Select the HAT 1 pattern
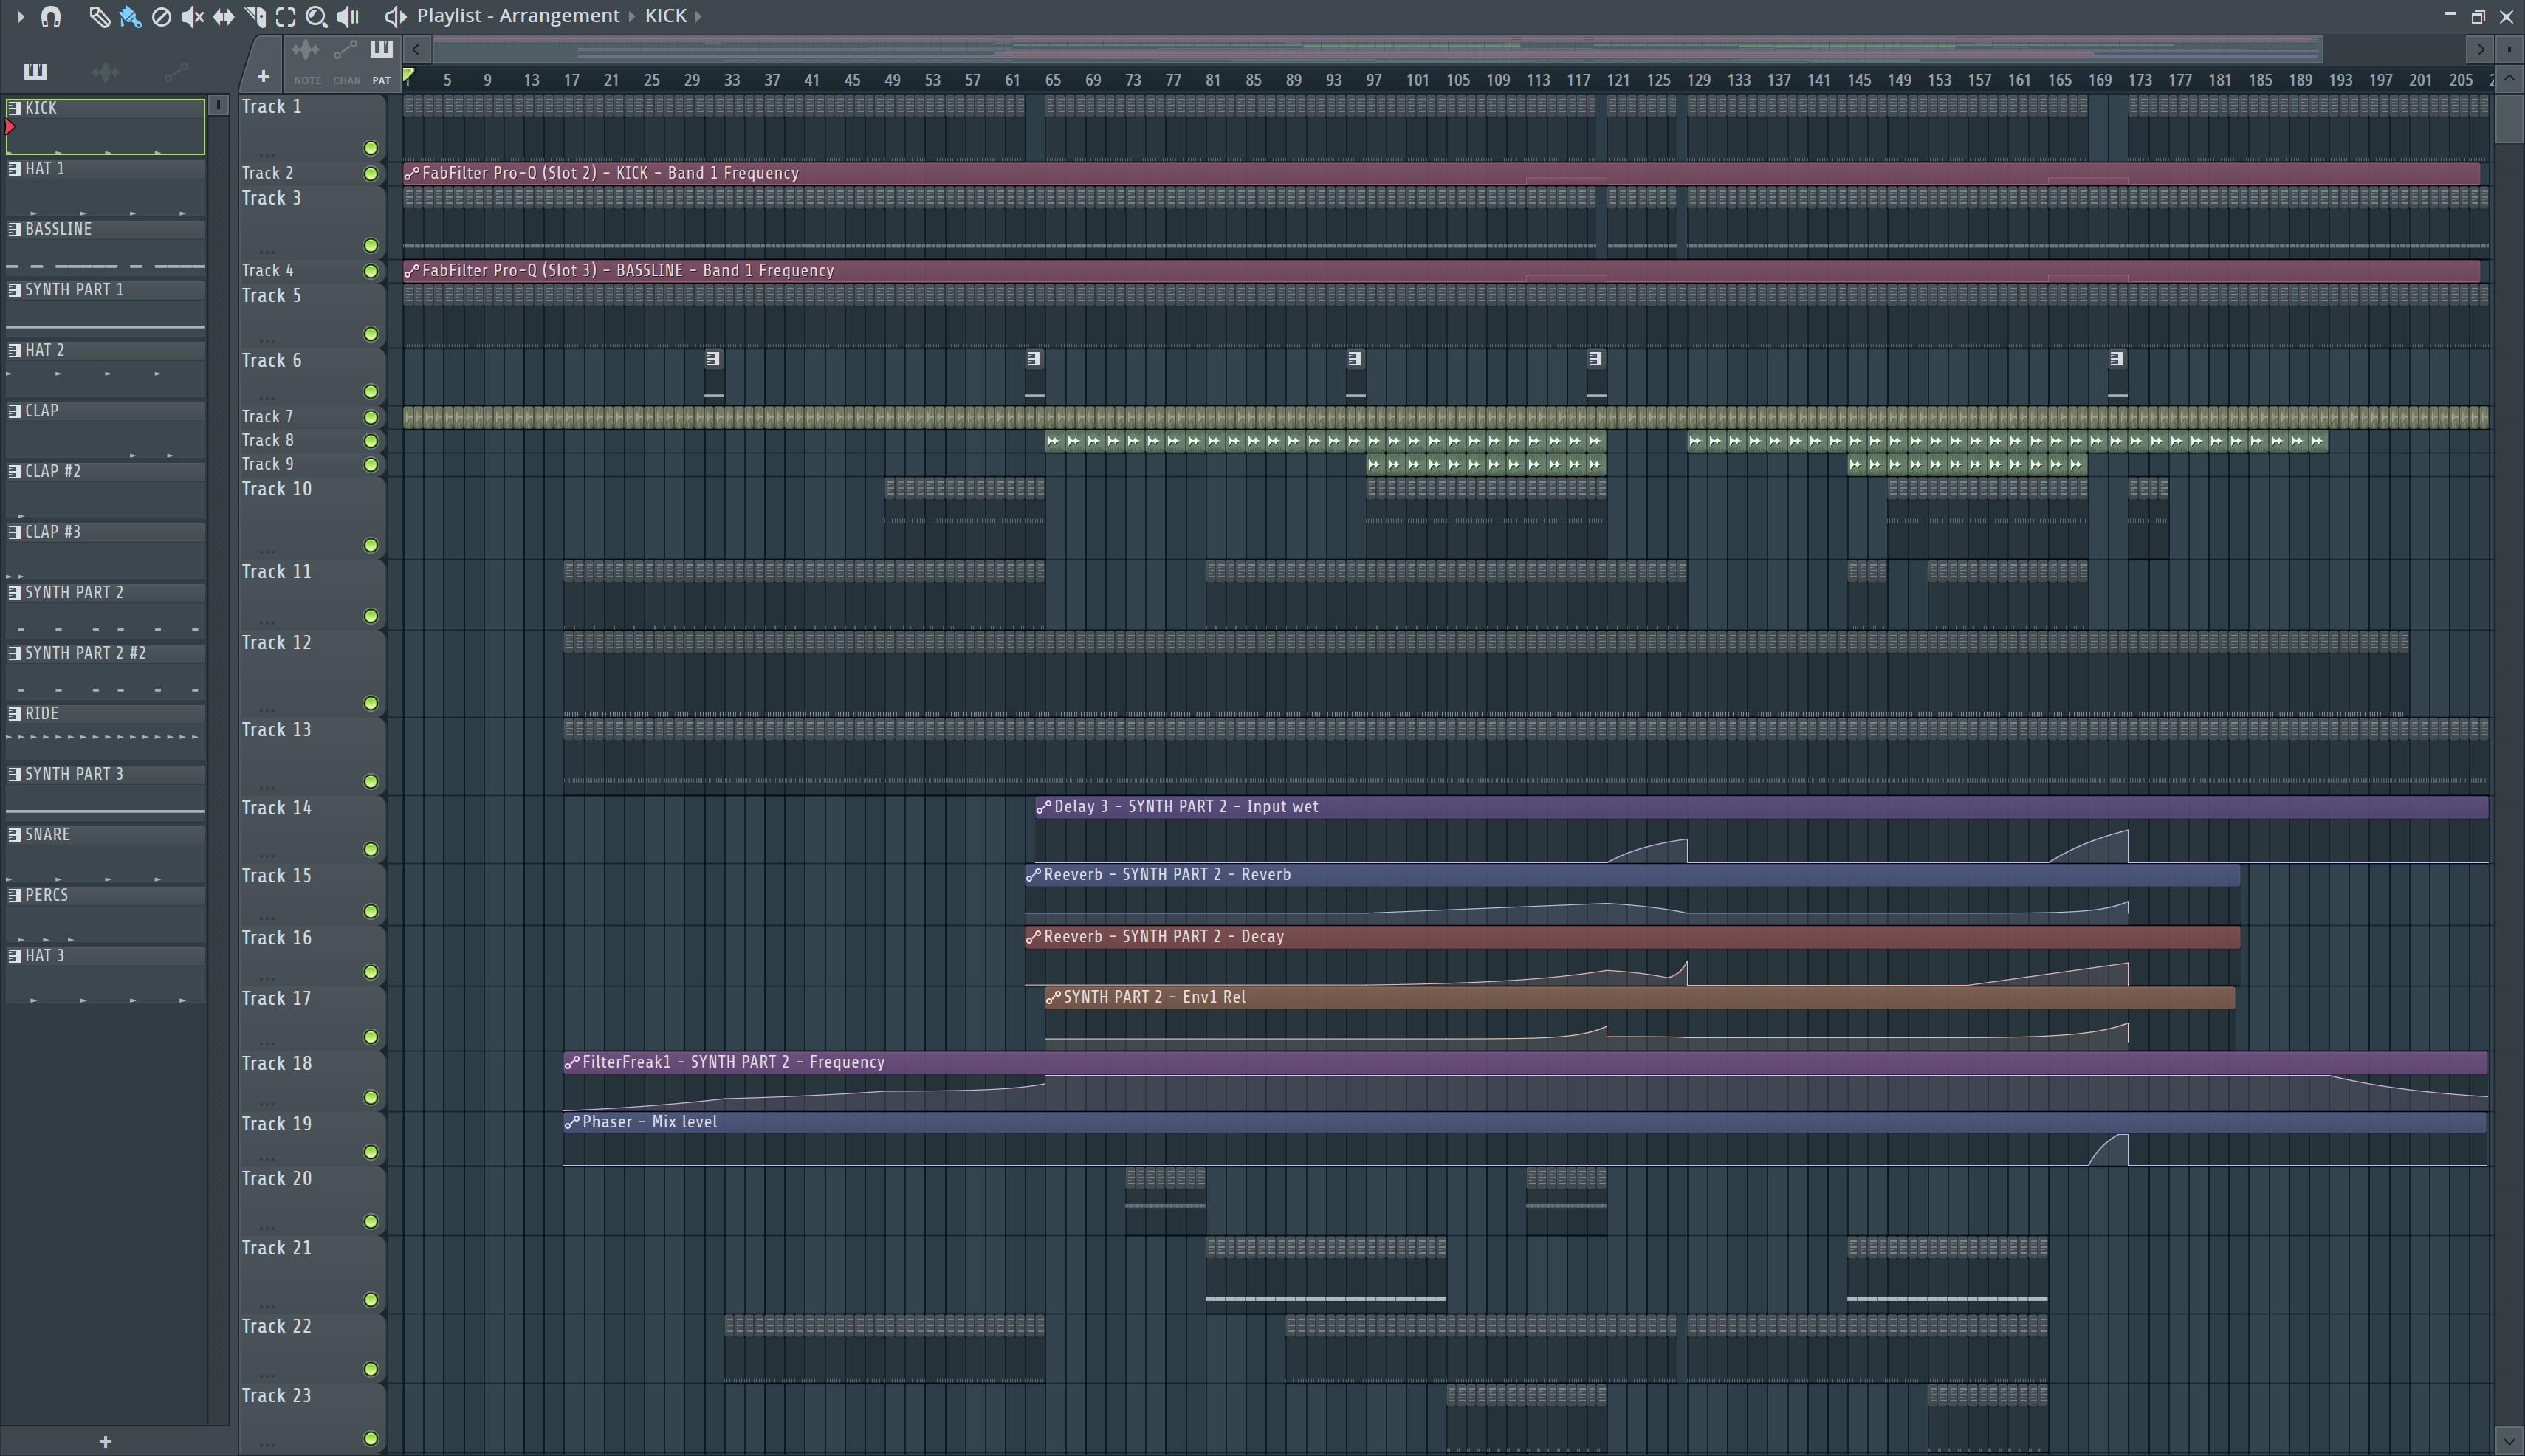 click(105, 187)
